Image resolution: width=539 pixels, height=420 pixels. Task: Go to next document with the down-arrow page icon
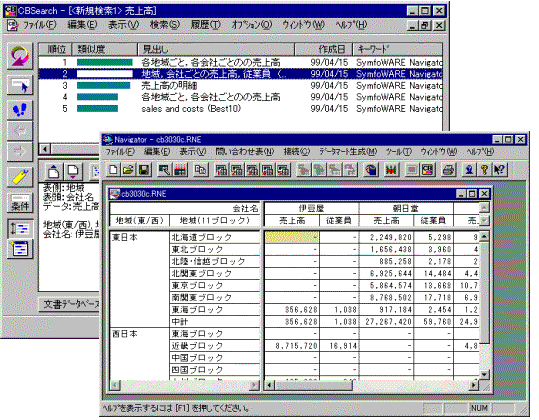pos(73,171)
